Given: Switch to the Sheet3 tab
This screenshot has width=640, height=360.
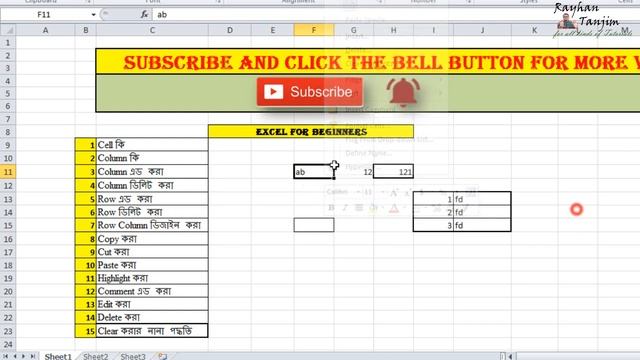Looking at the screenshot, I should [x=133, y=356].
